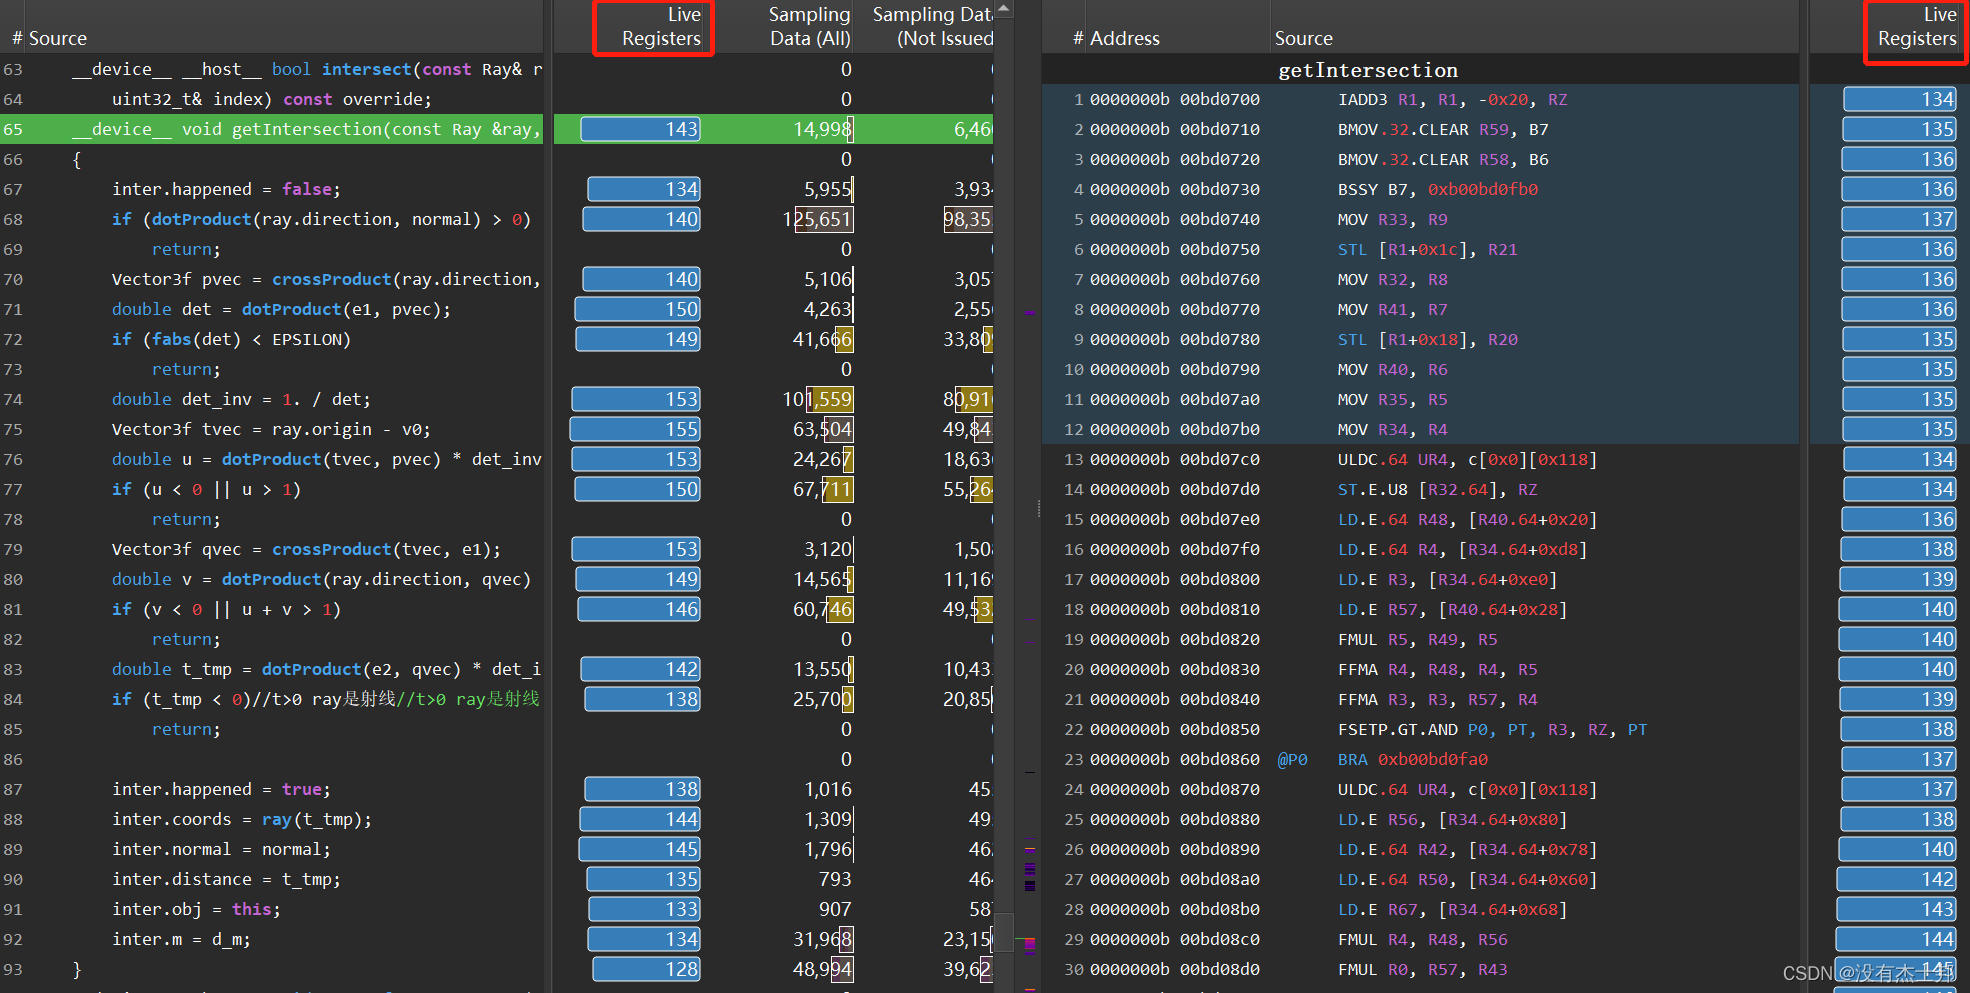Click the Live Registers header in source pane
Screen dimensions: 1970x993
(661, 27)
